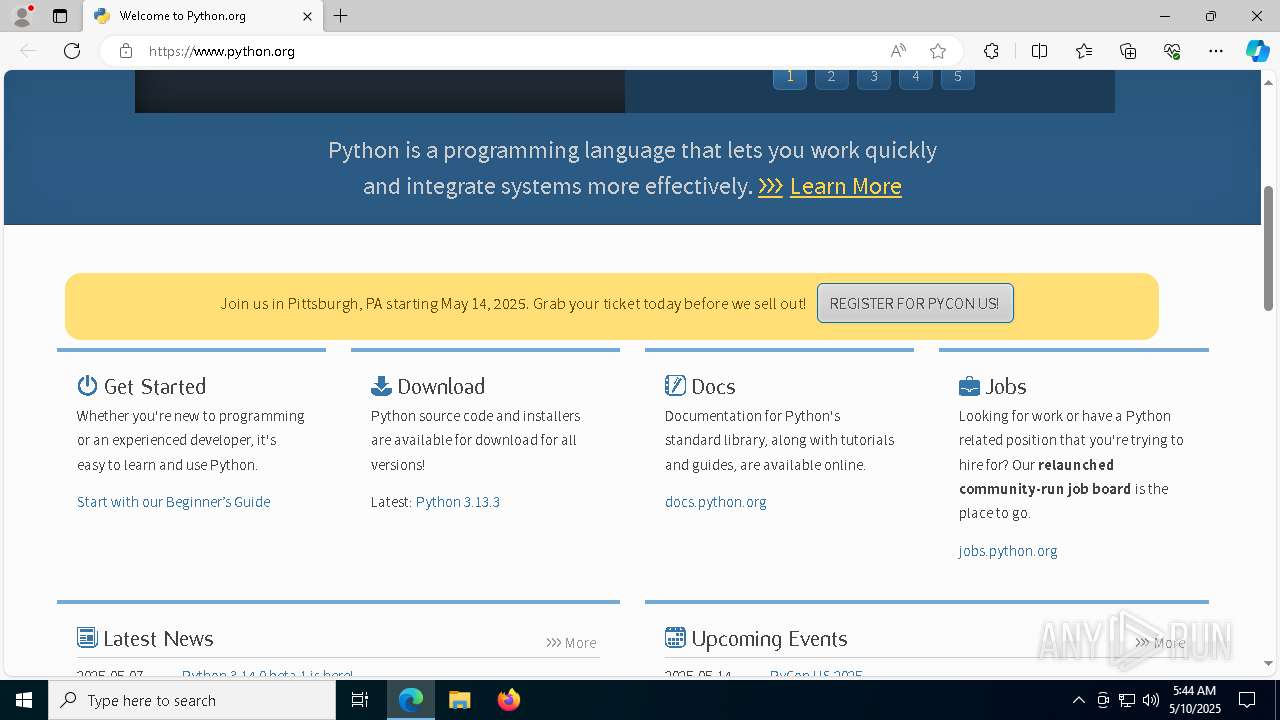
Task: Click the taskbar search box
Action: point(192,700)
